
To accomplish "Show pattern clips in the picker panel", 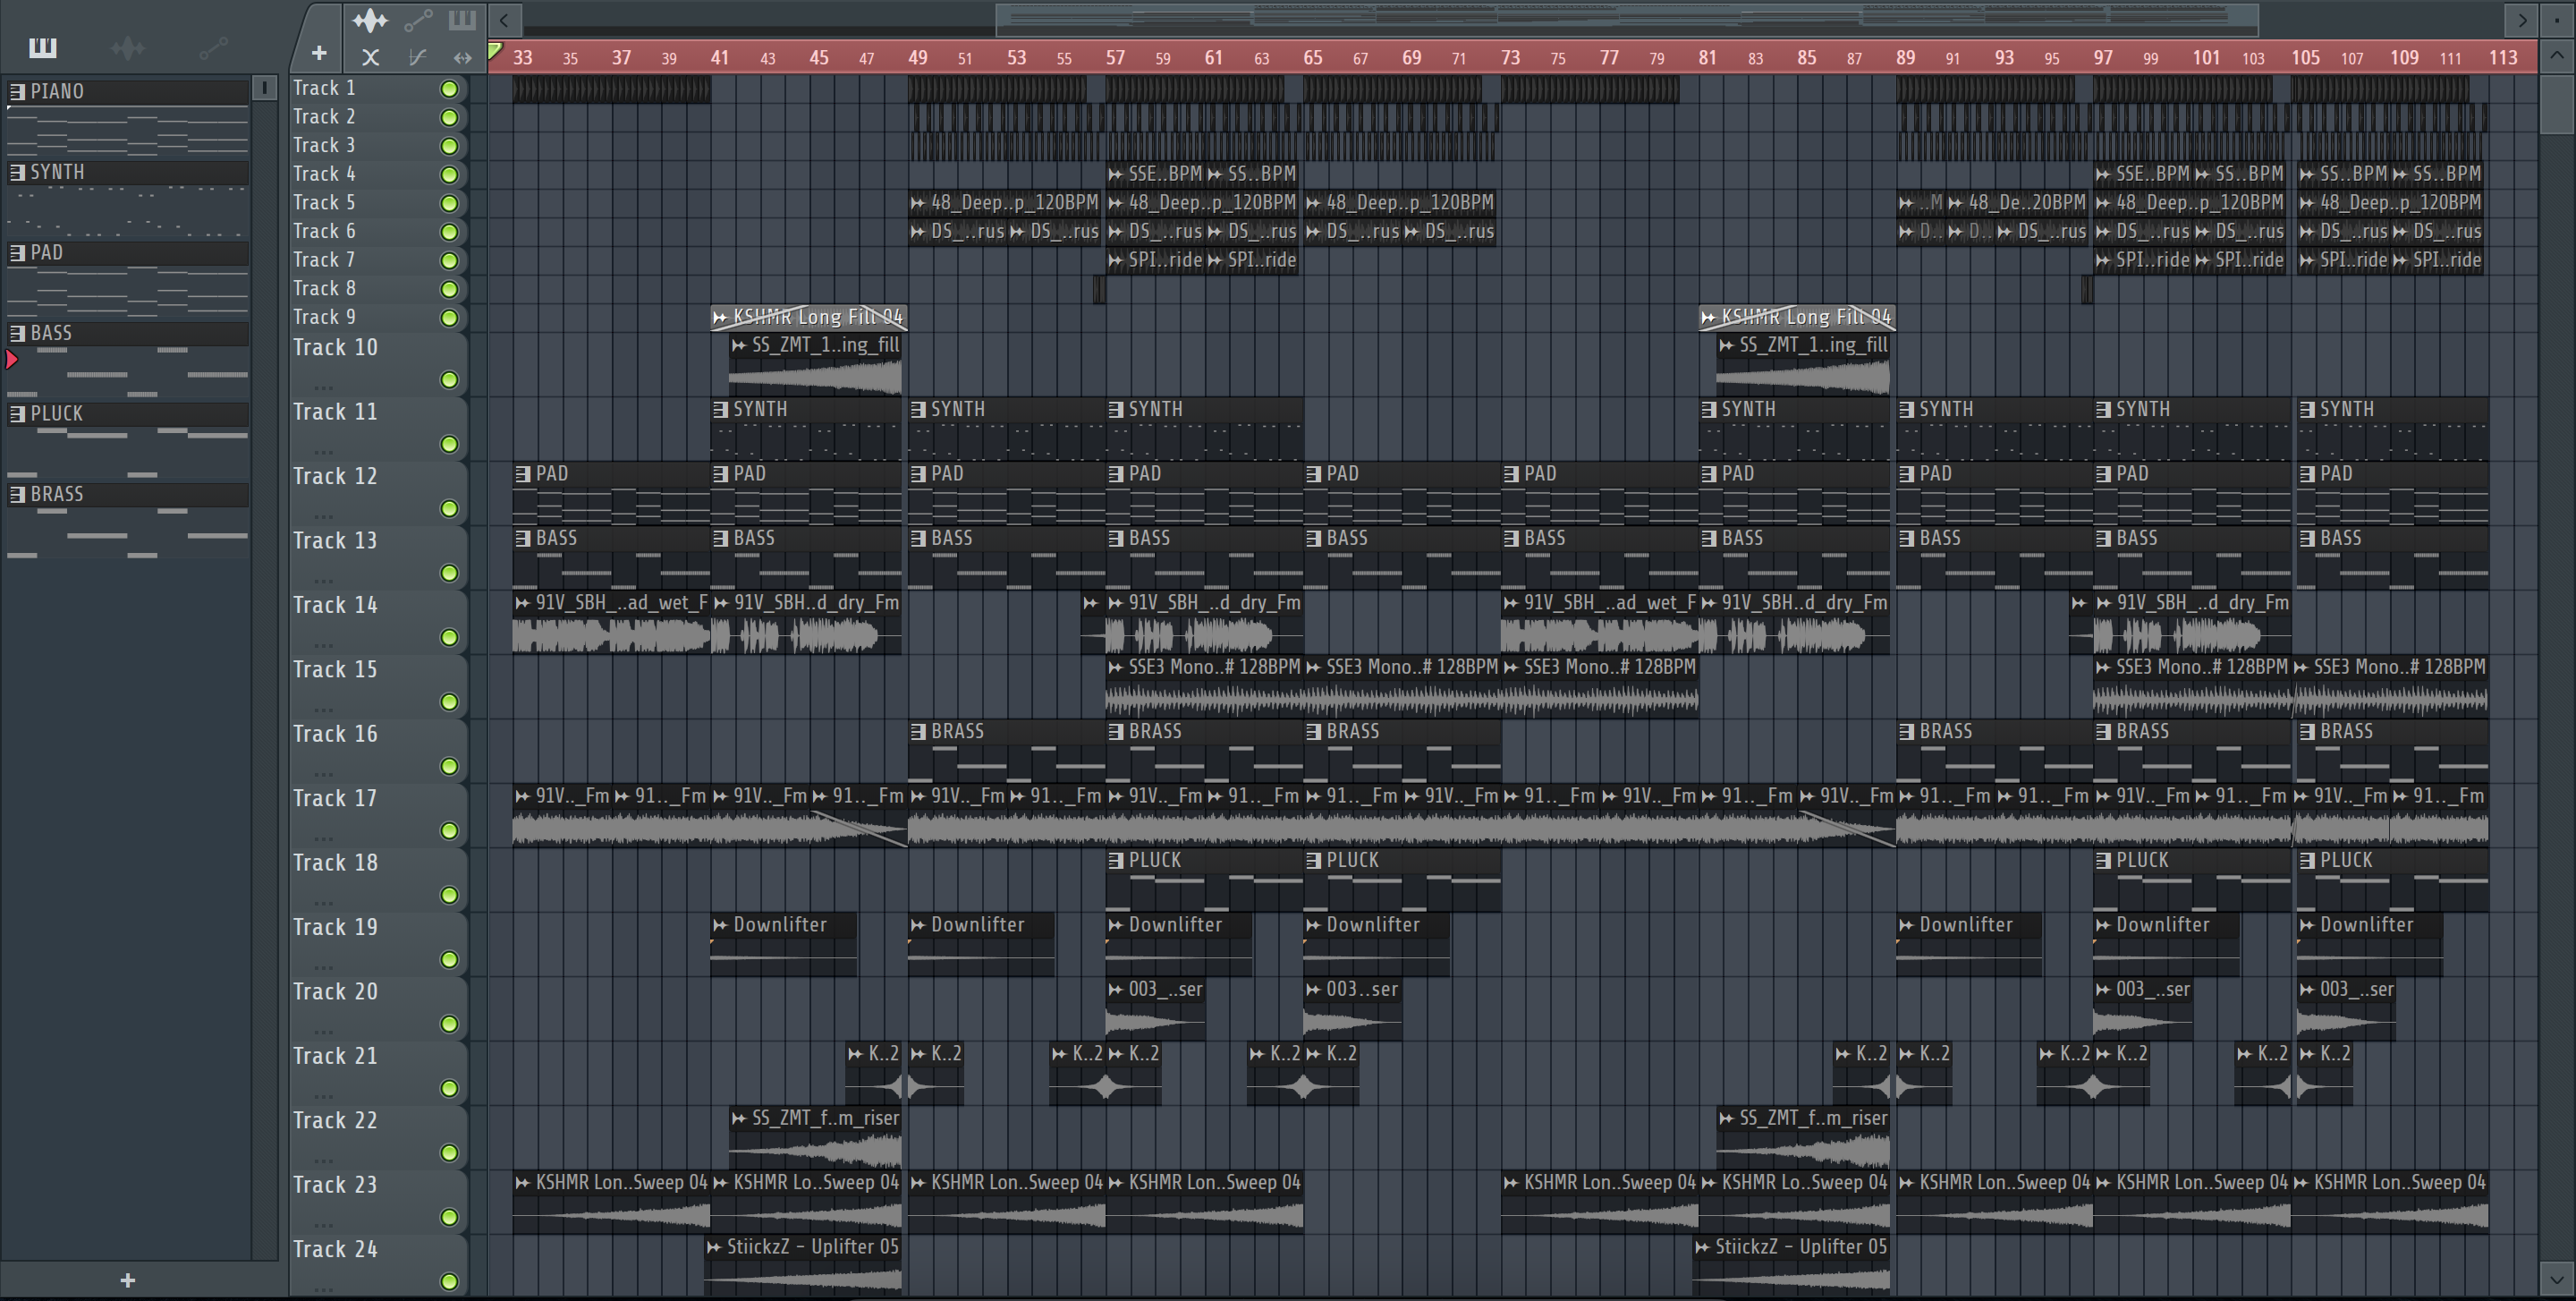I will [43, 47].
